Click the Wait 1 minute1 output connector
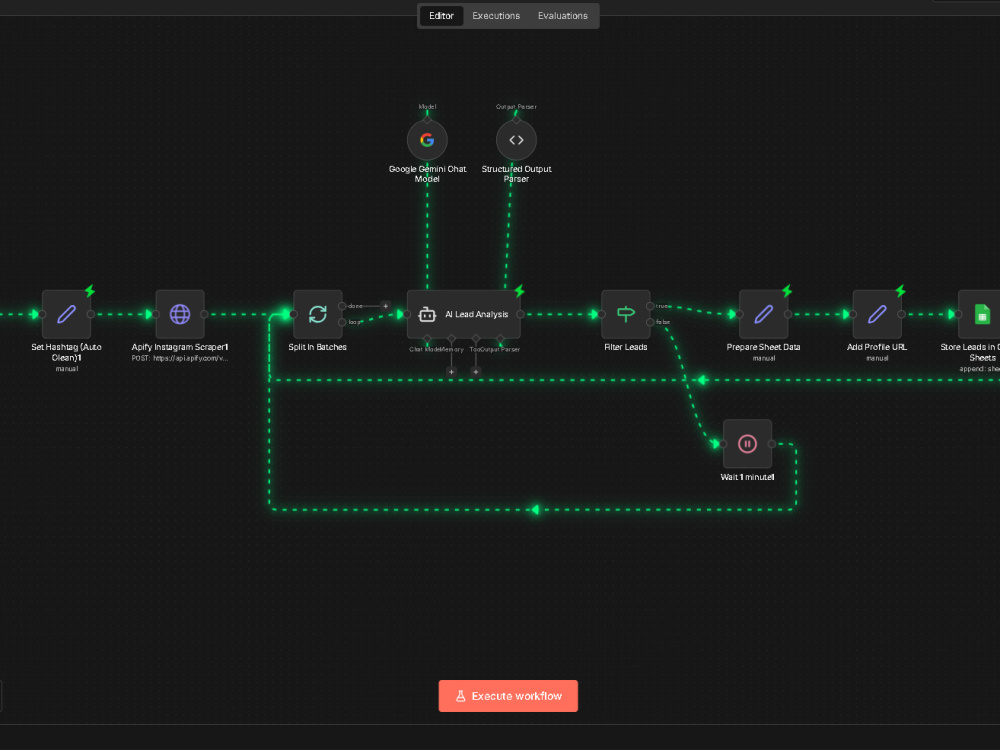Screen dimensions: 1000x750 772,444
